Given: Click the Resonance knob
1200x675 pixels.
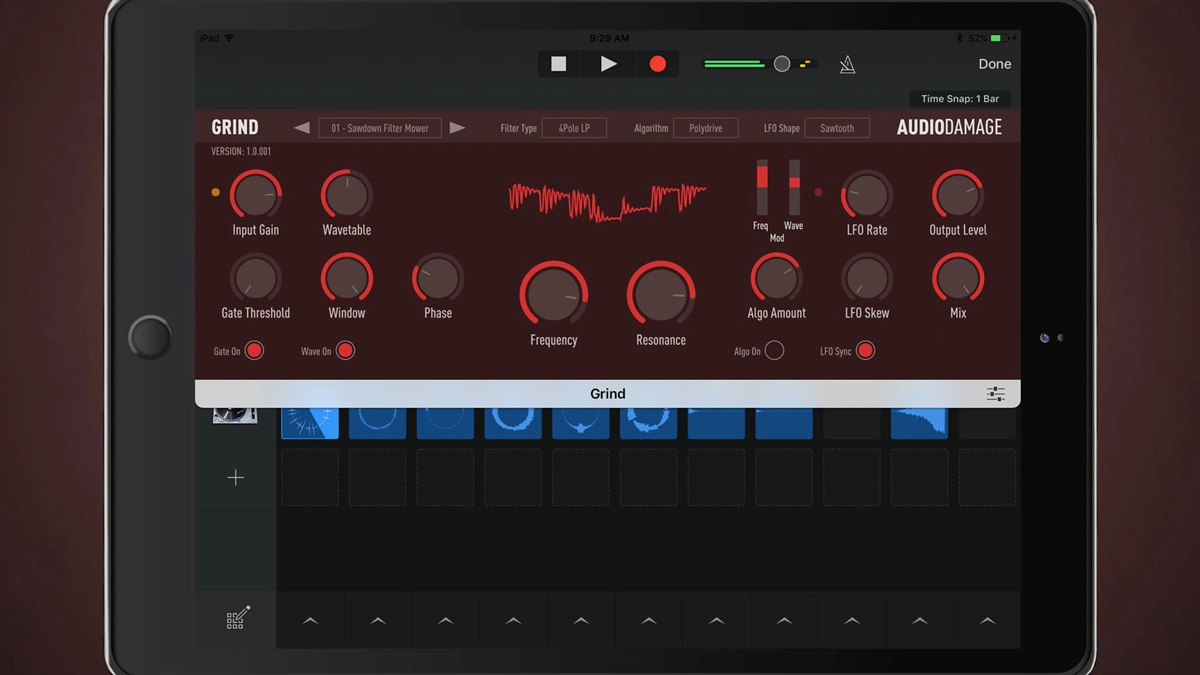Looking at the screenshot, I should pyautogui.click(x=661, y=296).
